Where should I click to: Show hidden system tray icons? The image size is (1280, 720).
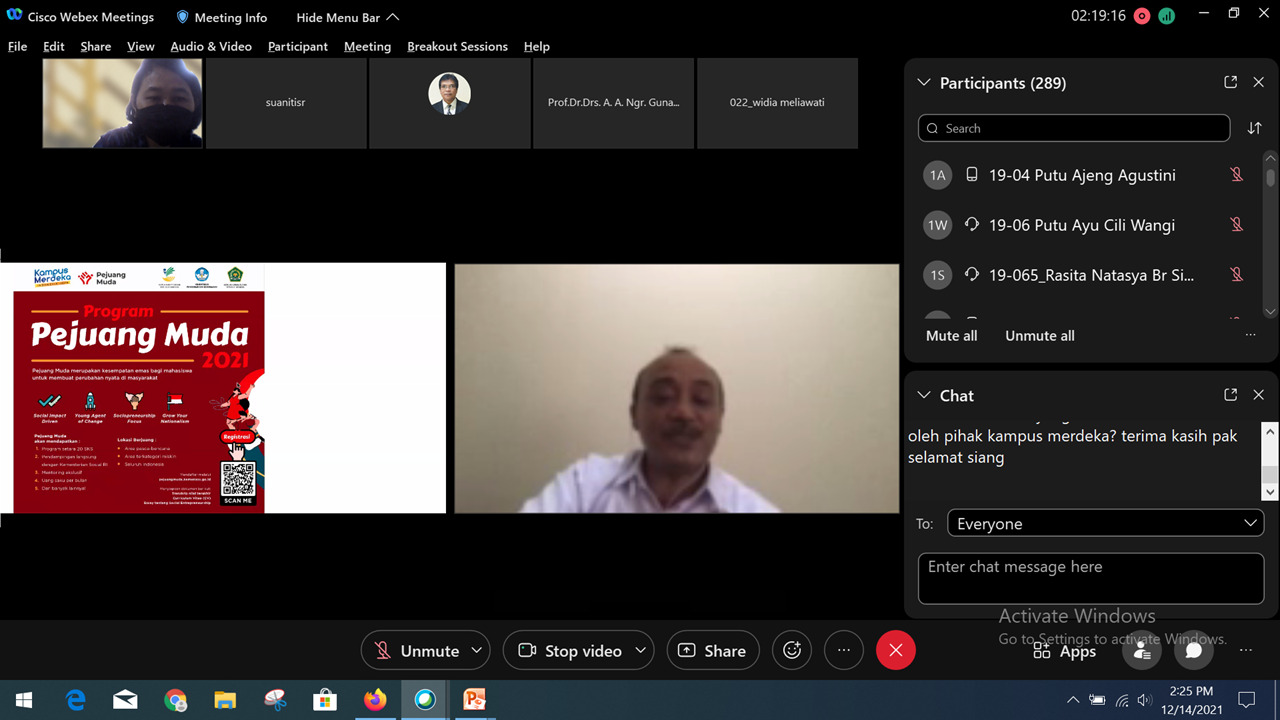coord(1073,700)
